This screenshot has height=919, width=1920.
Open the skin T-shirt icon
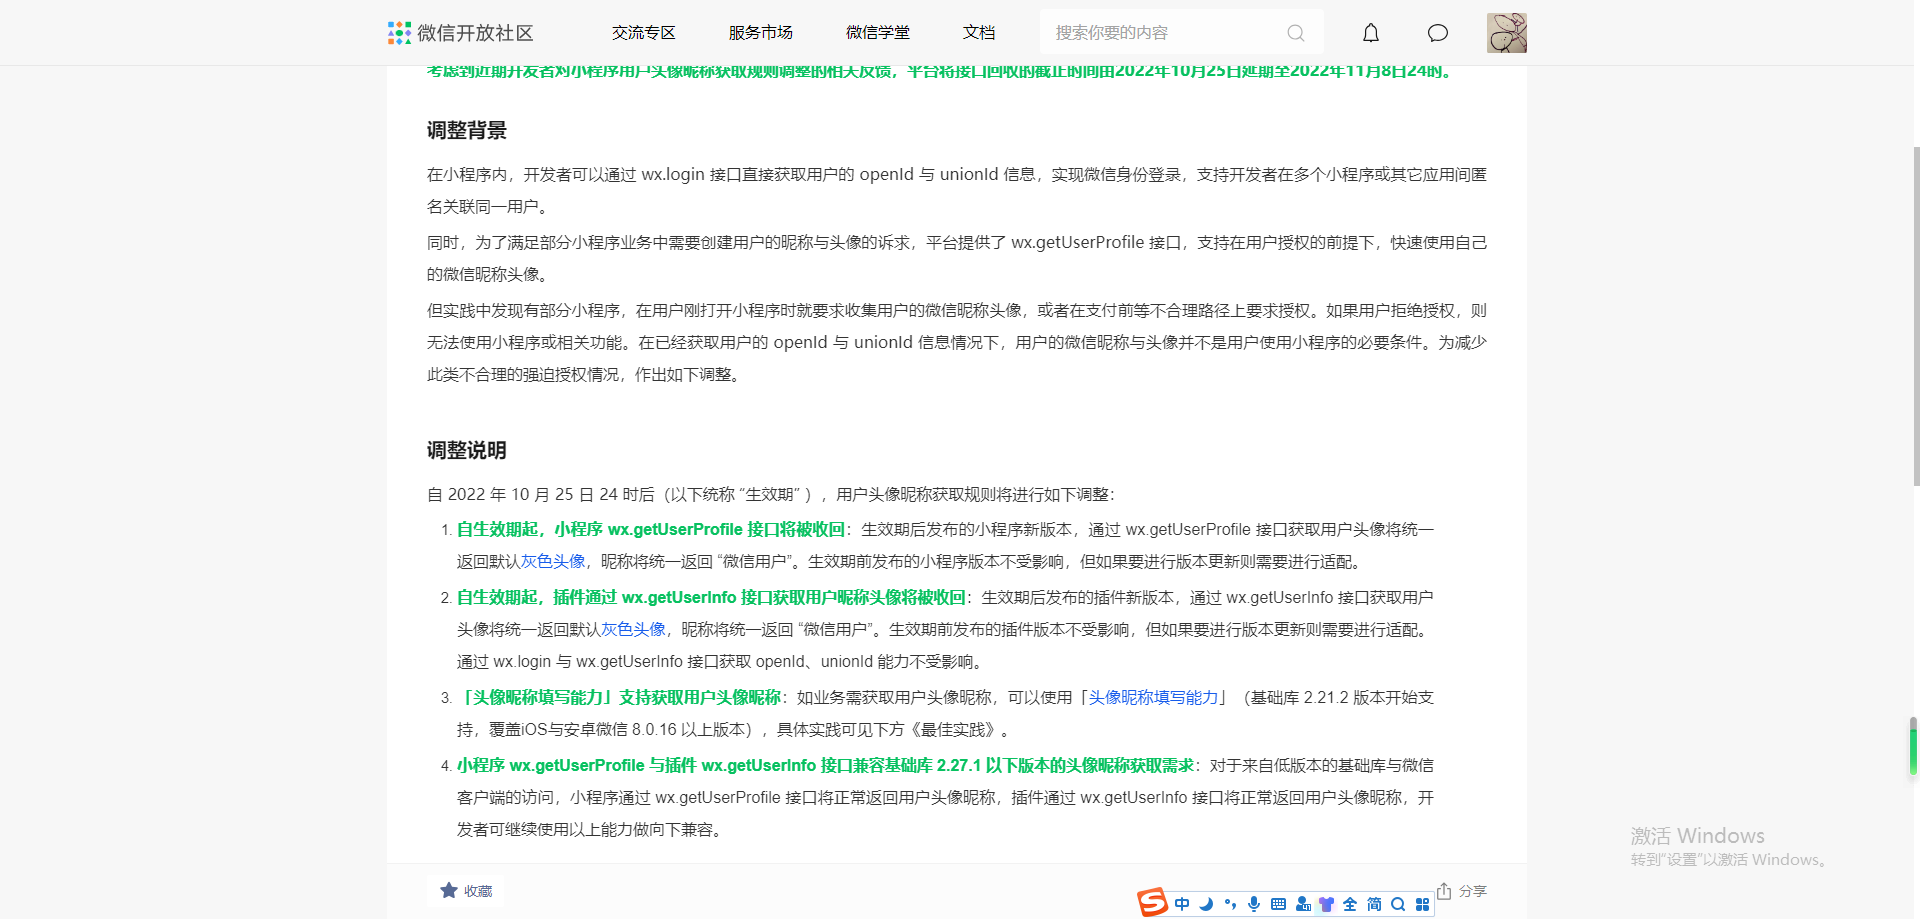[1326, 904]
